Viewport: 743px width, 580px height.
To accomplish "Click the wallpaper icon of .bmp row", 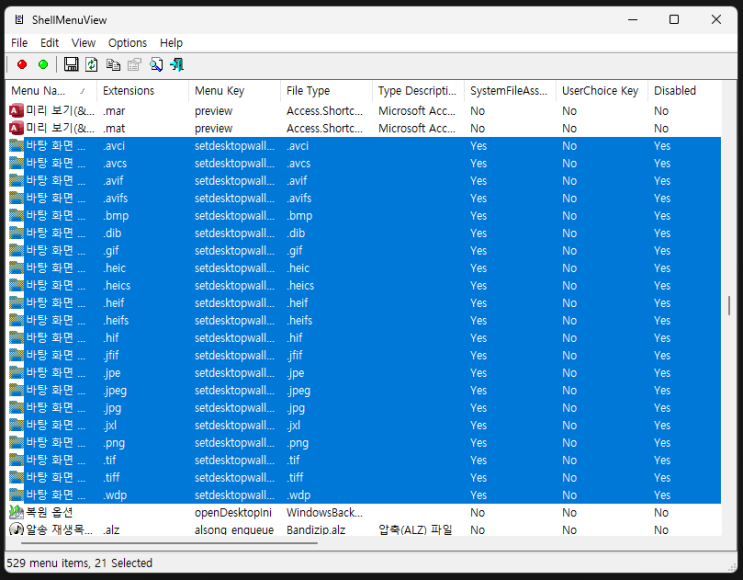I will tap(16, 216).
